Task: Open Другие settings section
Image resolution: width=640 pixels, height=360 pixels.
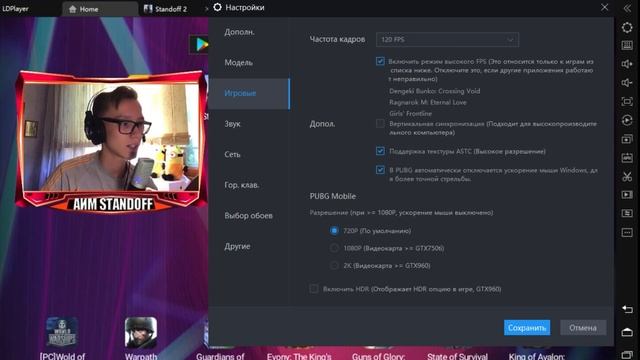Action: click(249, 246)
